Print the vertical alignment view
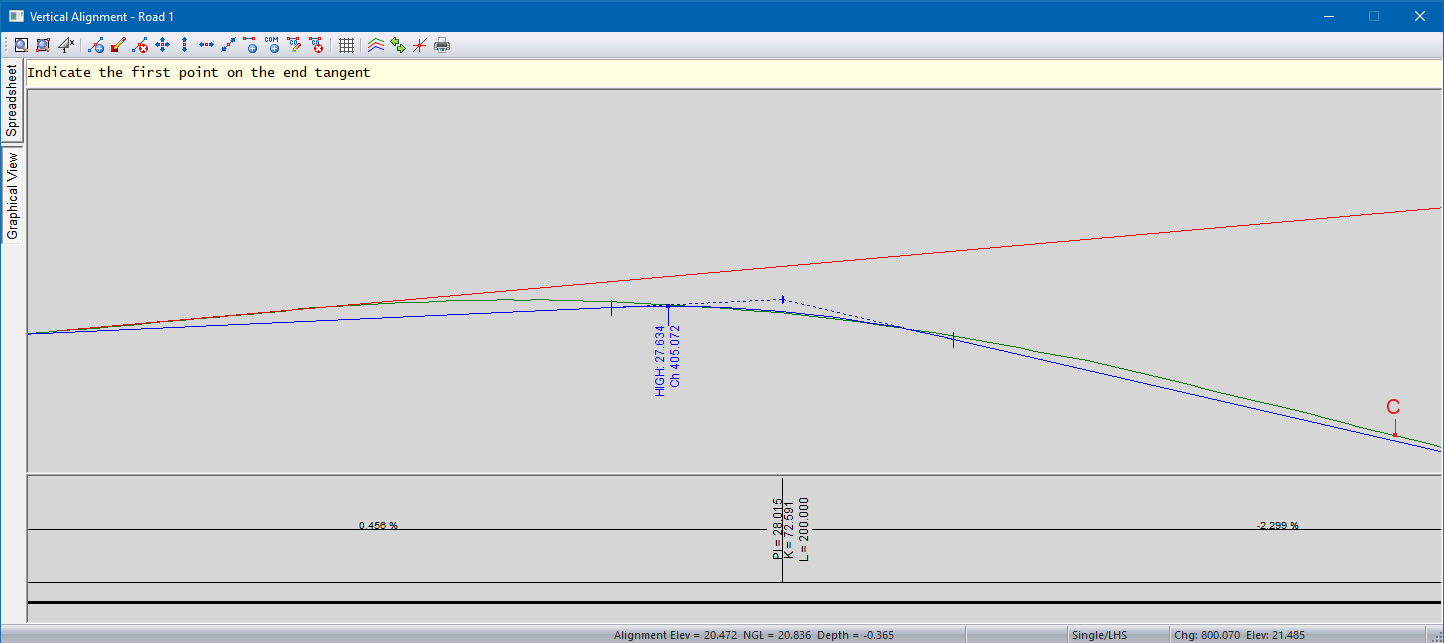Image resolution: width=1444 pixels, height=643 pixels. [442, 45]
